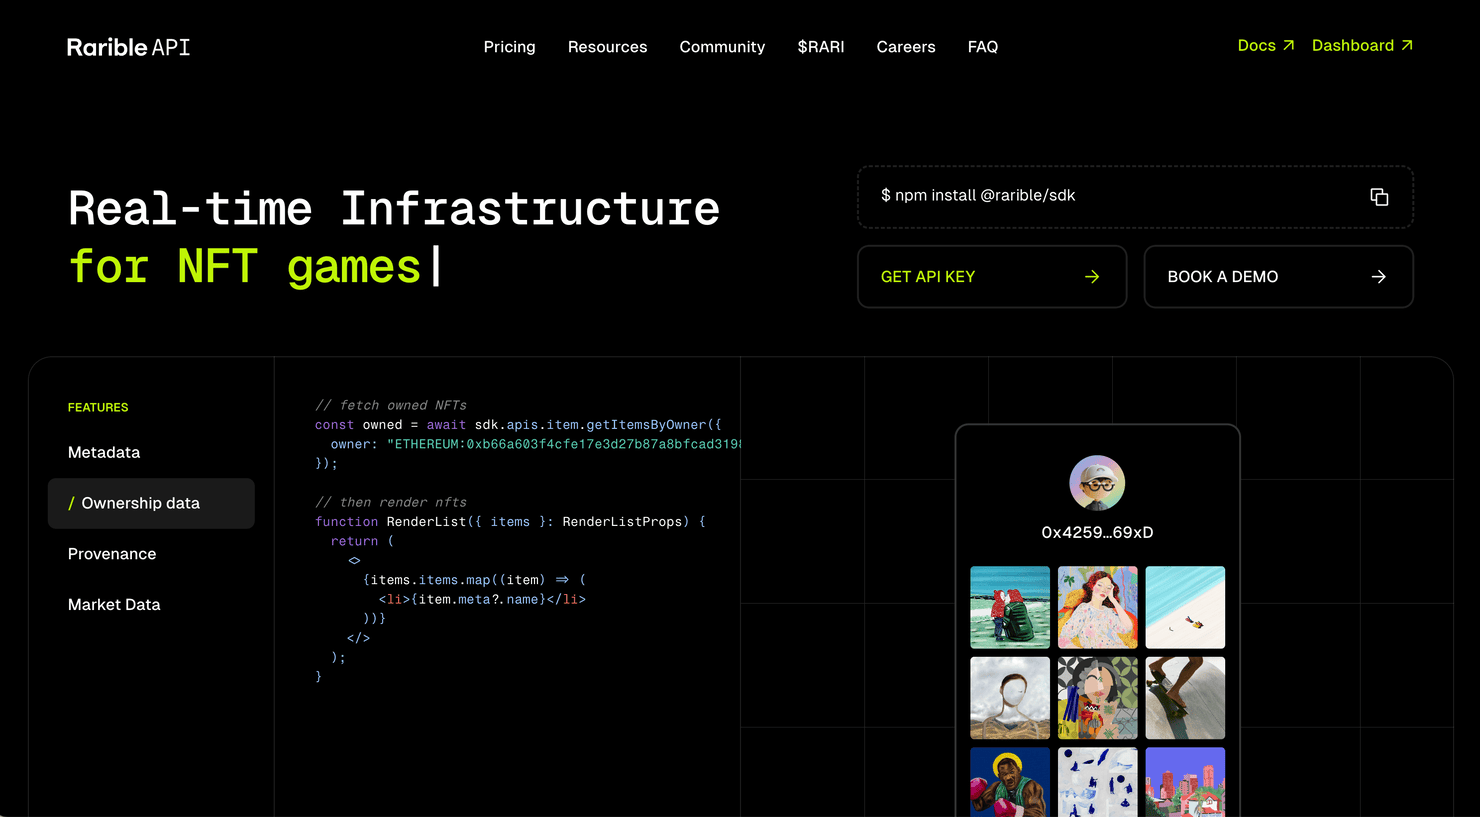Click the items.items.map code line

474,580
